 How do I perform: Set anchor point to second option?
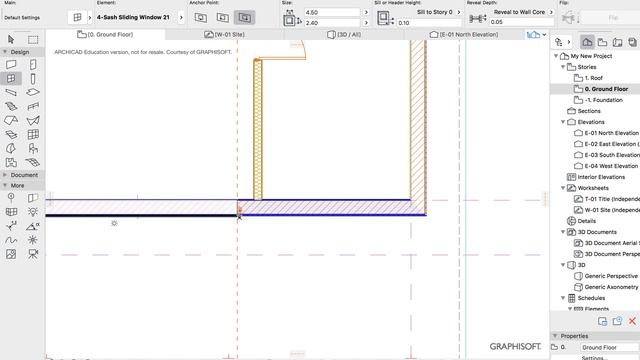[222, 18]
